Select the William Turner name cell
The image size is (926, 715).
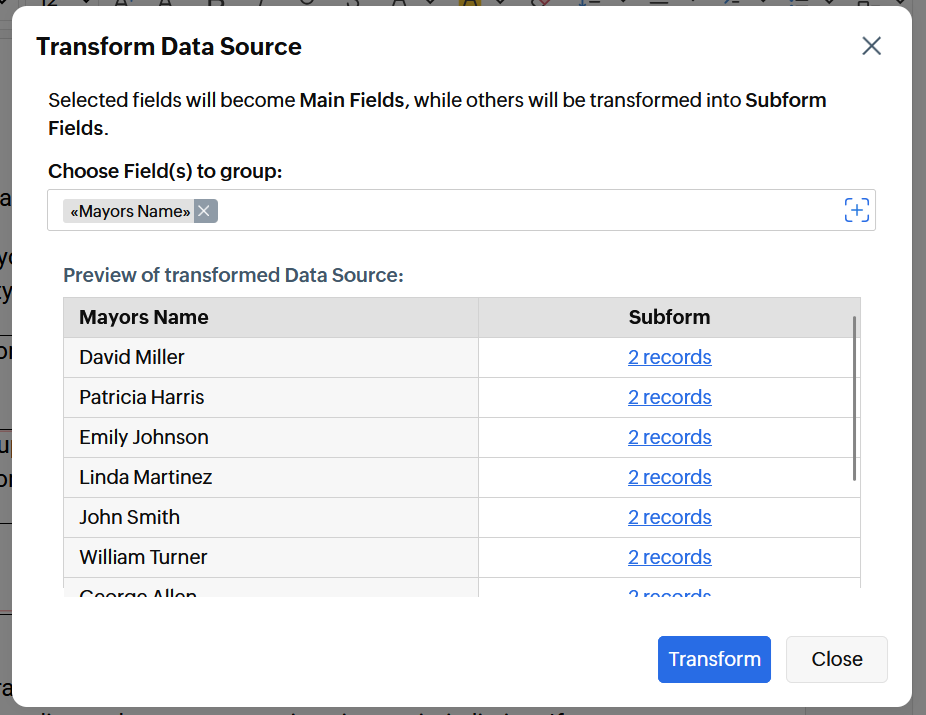[x=144, y=557]
